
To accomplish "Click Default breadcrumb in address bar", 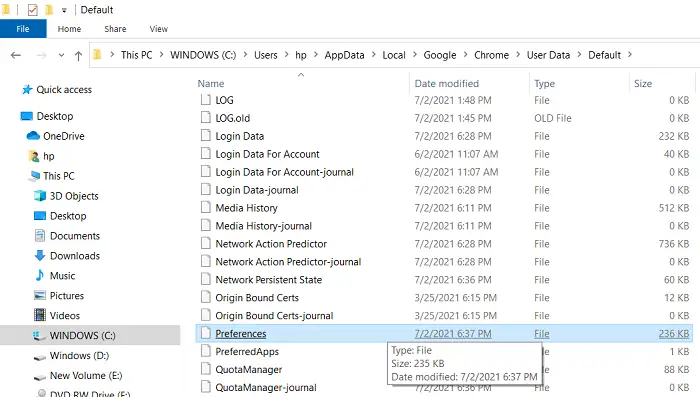I will point(604,55).
